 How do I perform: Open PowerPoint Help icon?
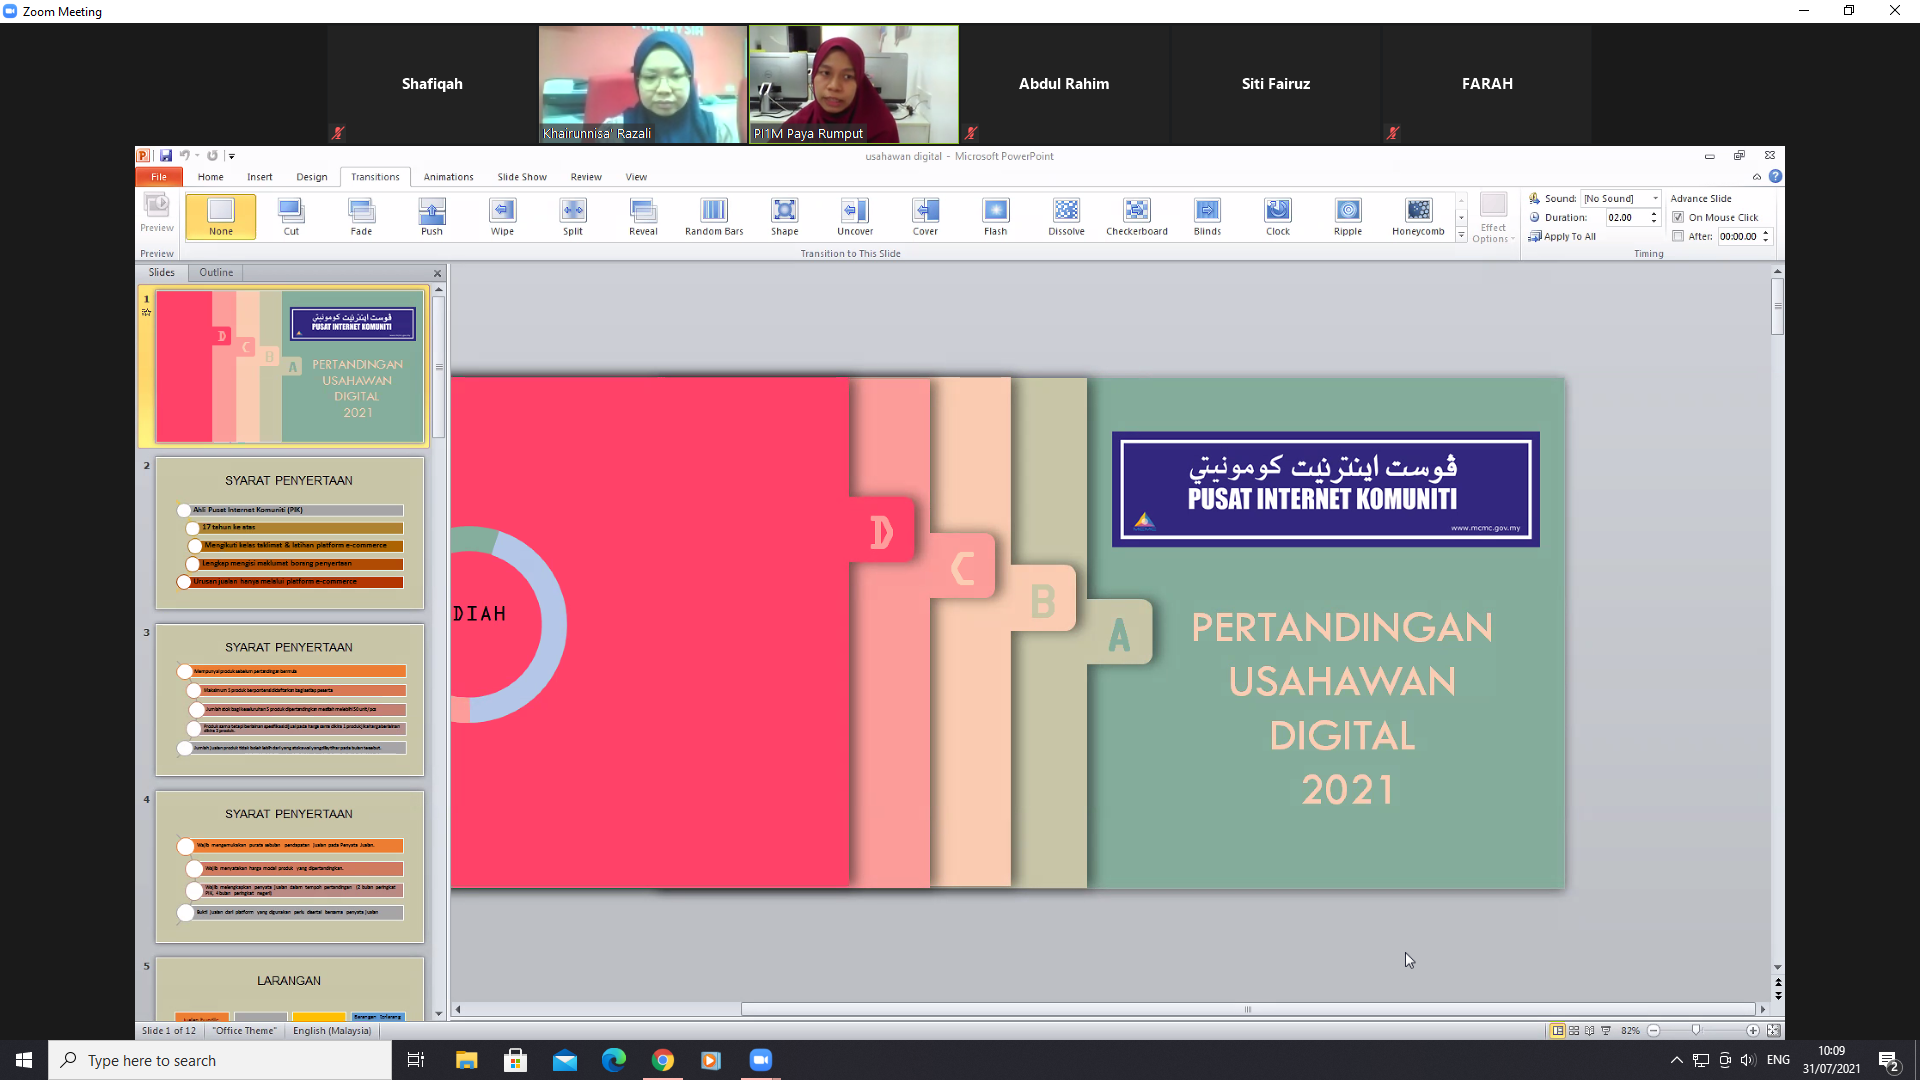coord(1775,177)
